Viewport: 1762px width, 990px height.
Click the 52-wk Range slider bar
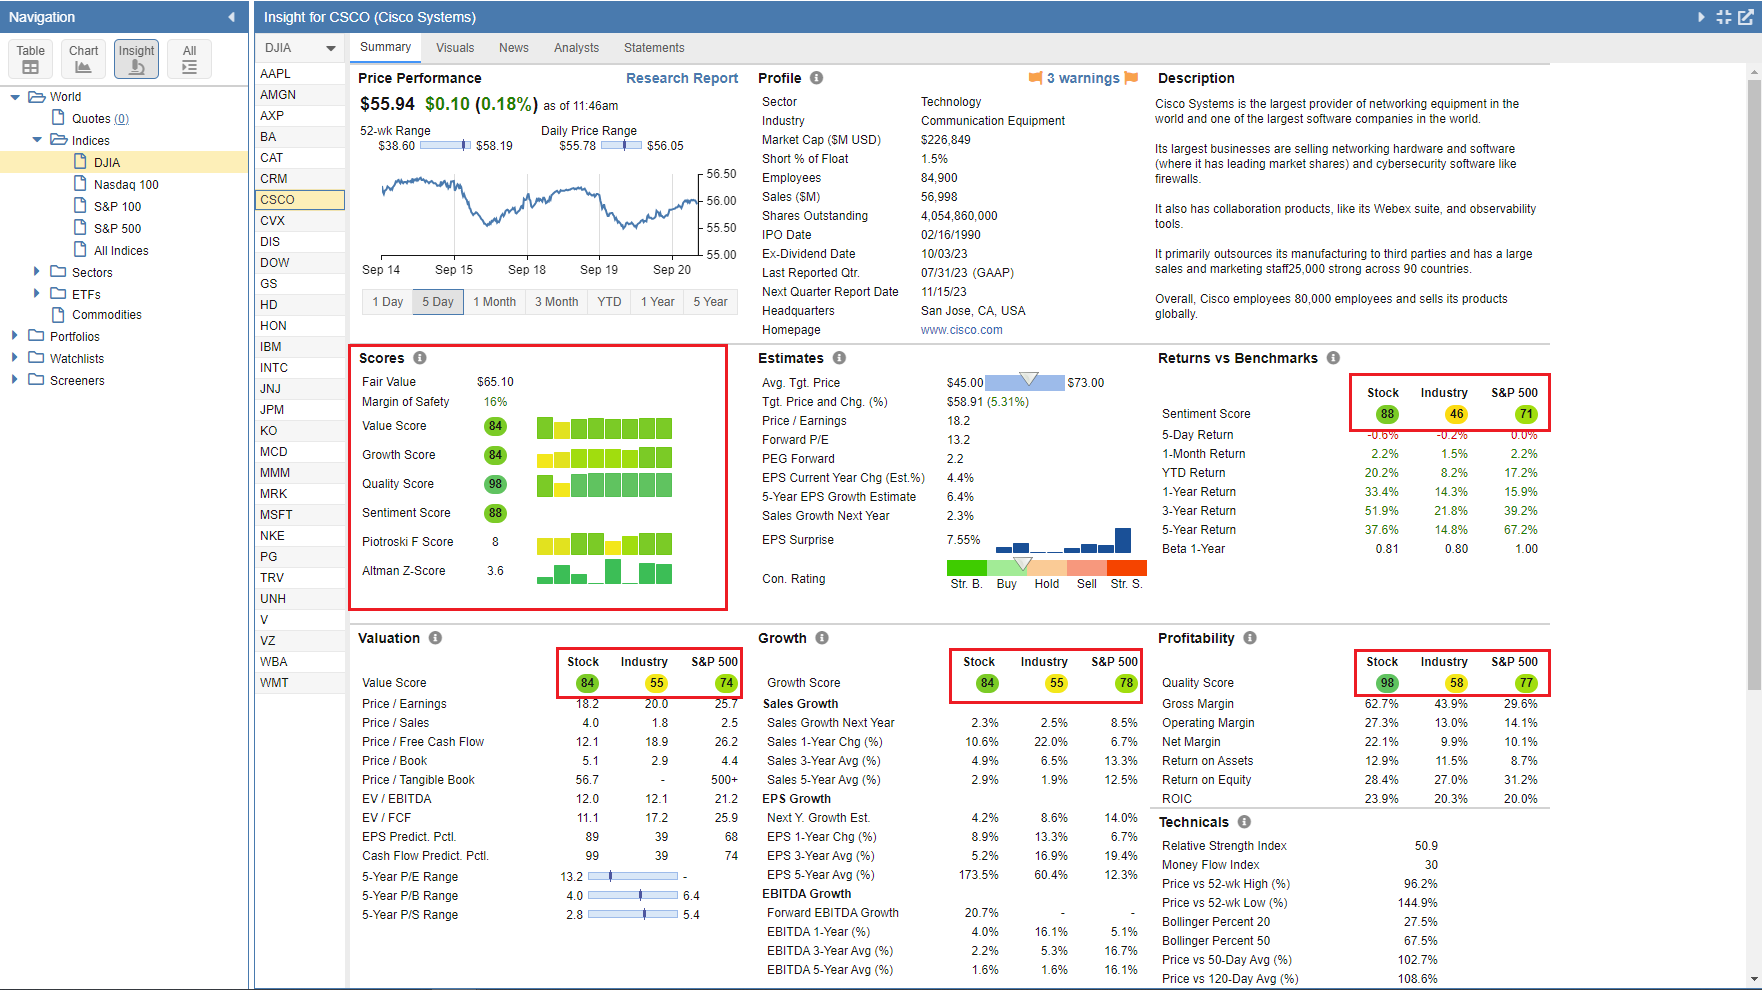click(x=445, y=145)
